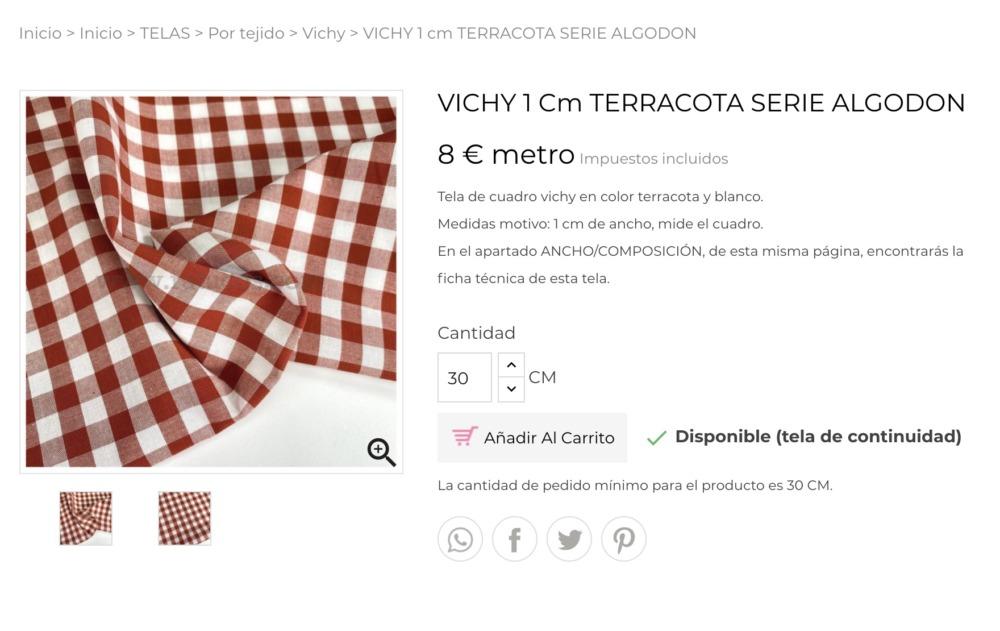Share product on Twitter
Viewport: 1000px width, 631px height.
[x=569, y=539]
